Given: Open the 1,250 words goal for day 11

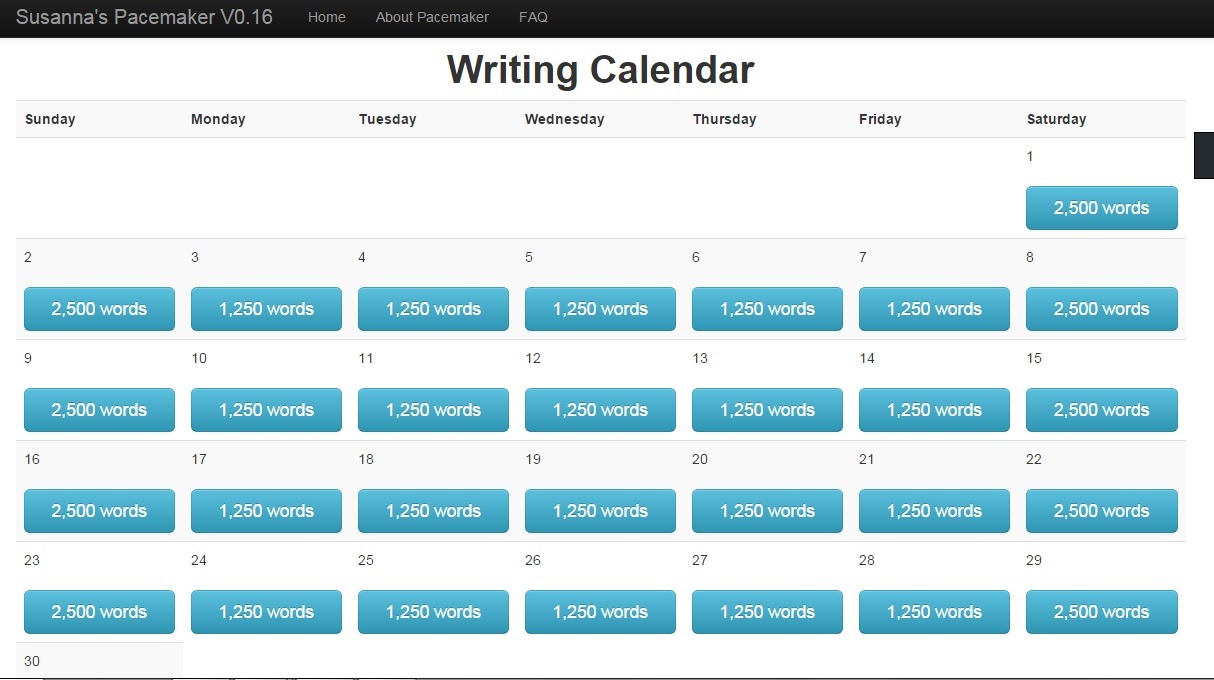Looking at the screenshot, I should point(433,410).
